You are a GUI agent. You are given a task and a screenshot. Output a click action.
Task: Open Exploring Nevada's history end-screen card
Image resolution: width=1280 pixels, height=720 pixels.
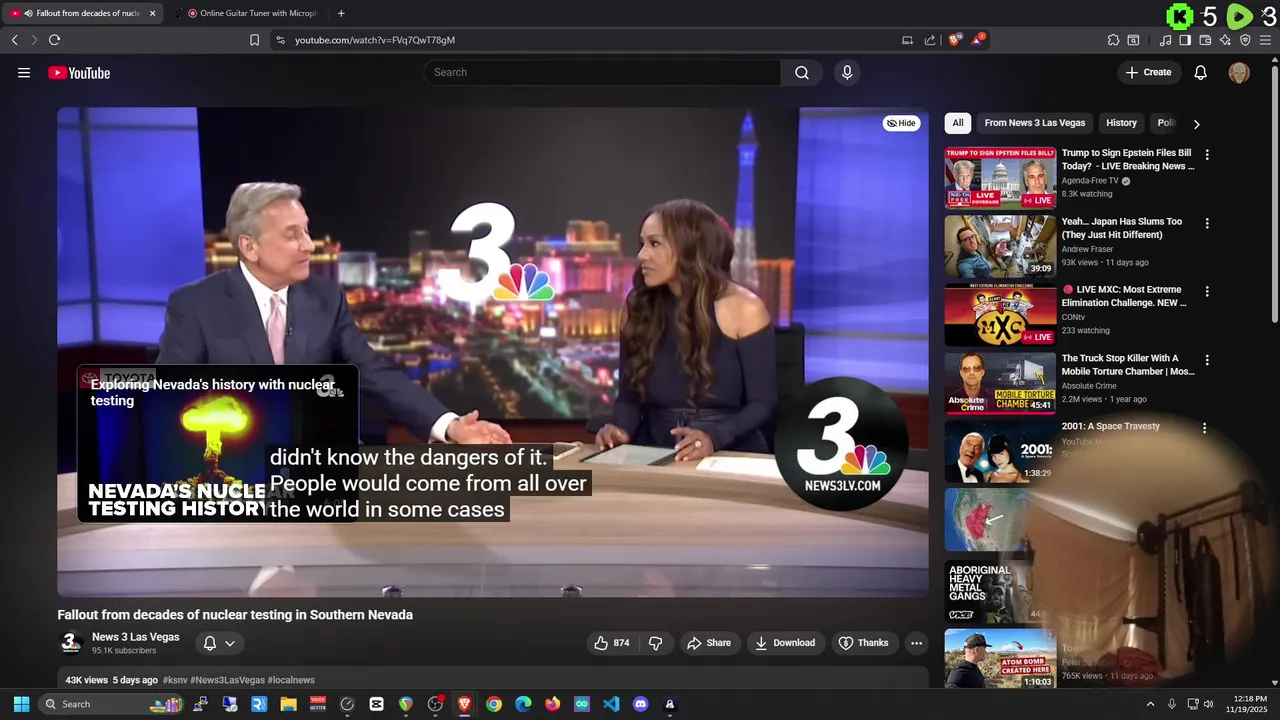pyautogui.click(x=218, y=444)
